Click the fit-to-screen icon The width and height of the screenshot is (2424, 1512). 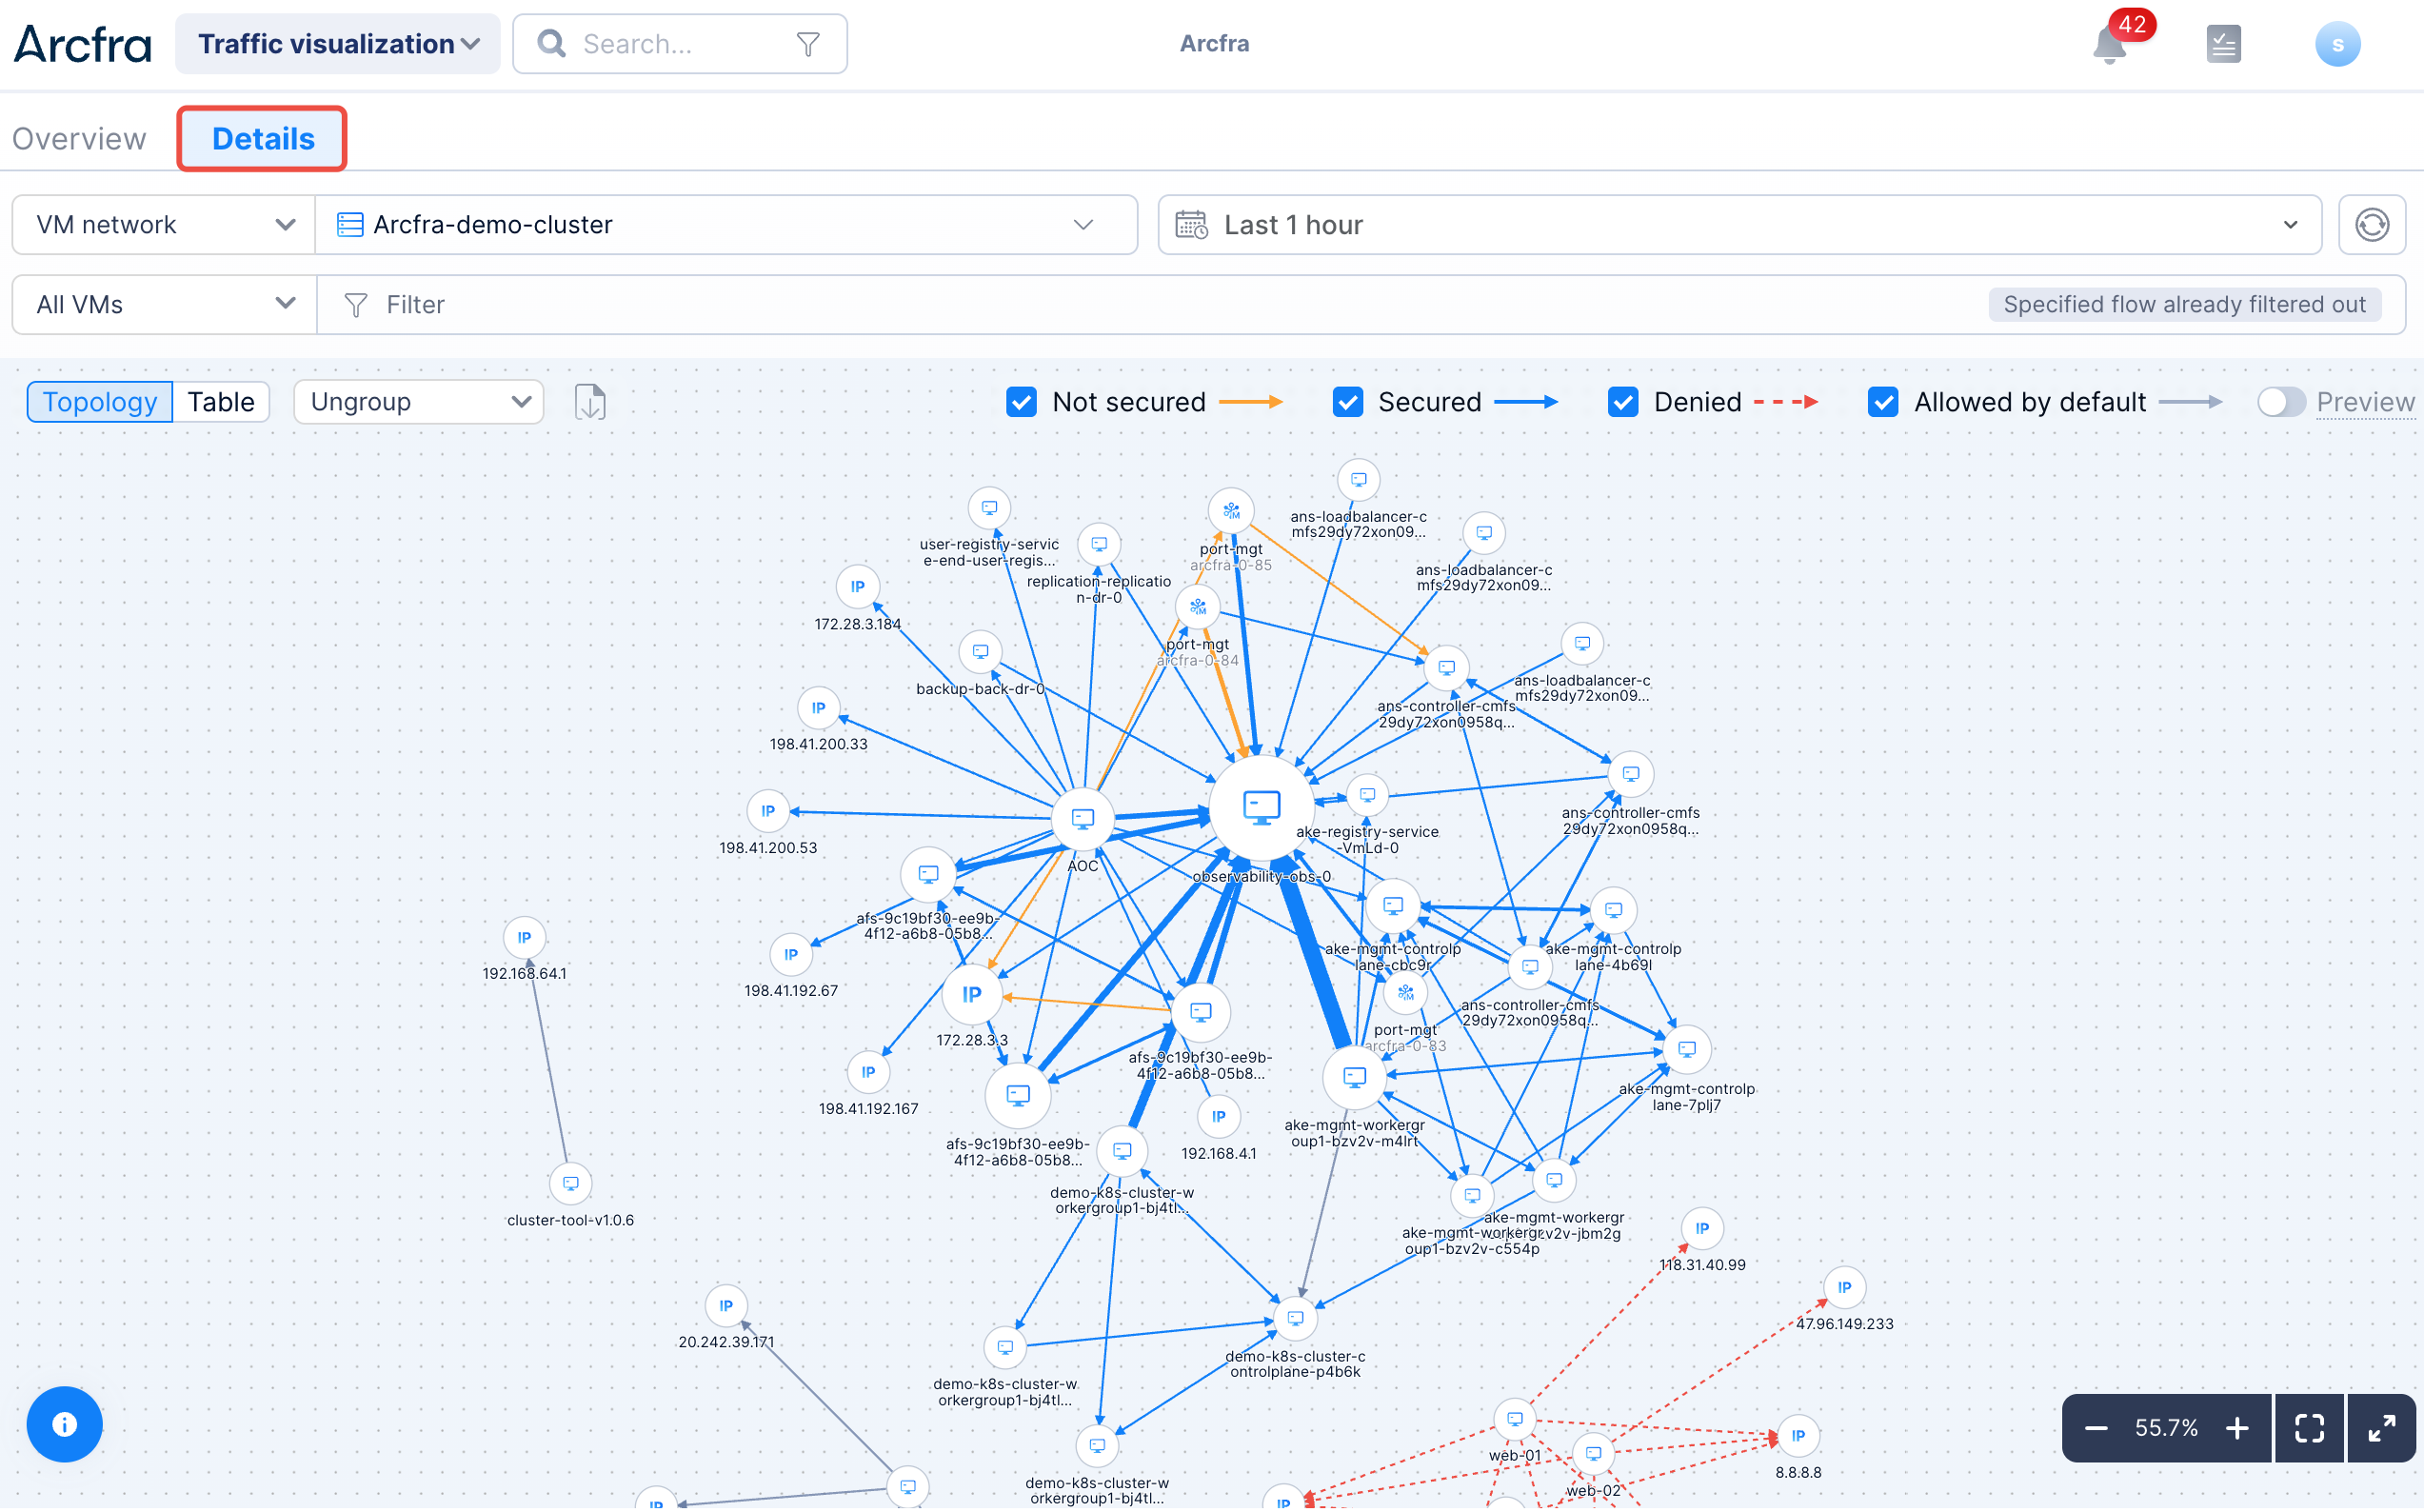(2309, 1428)
